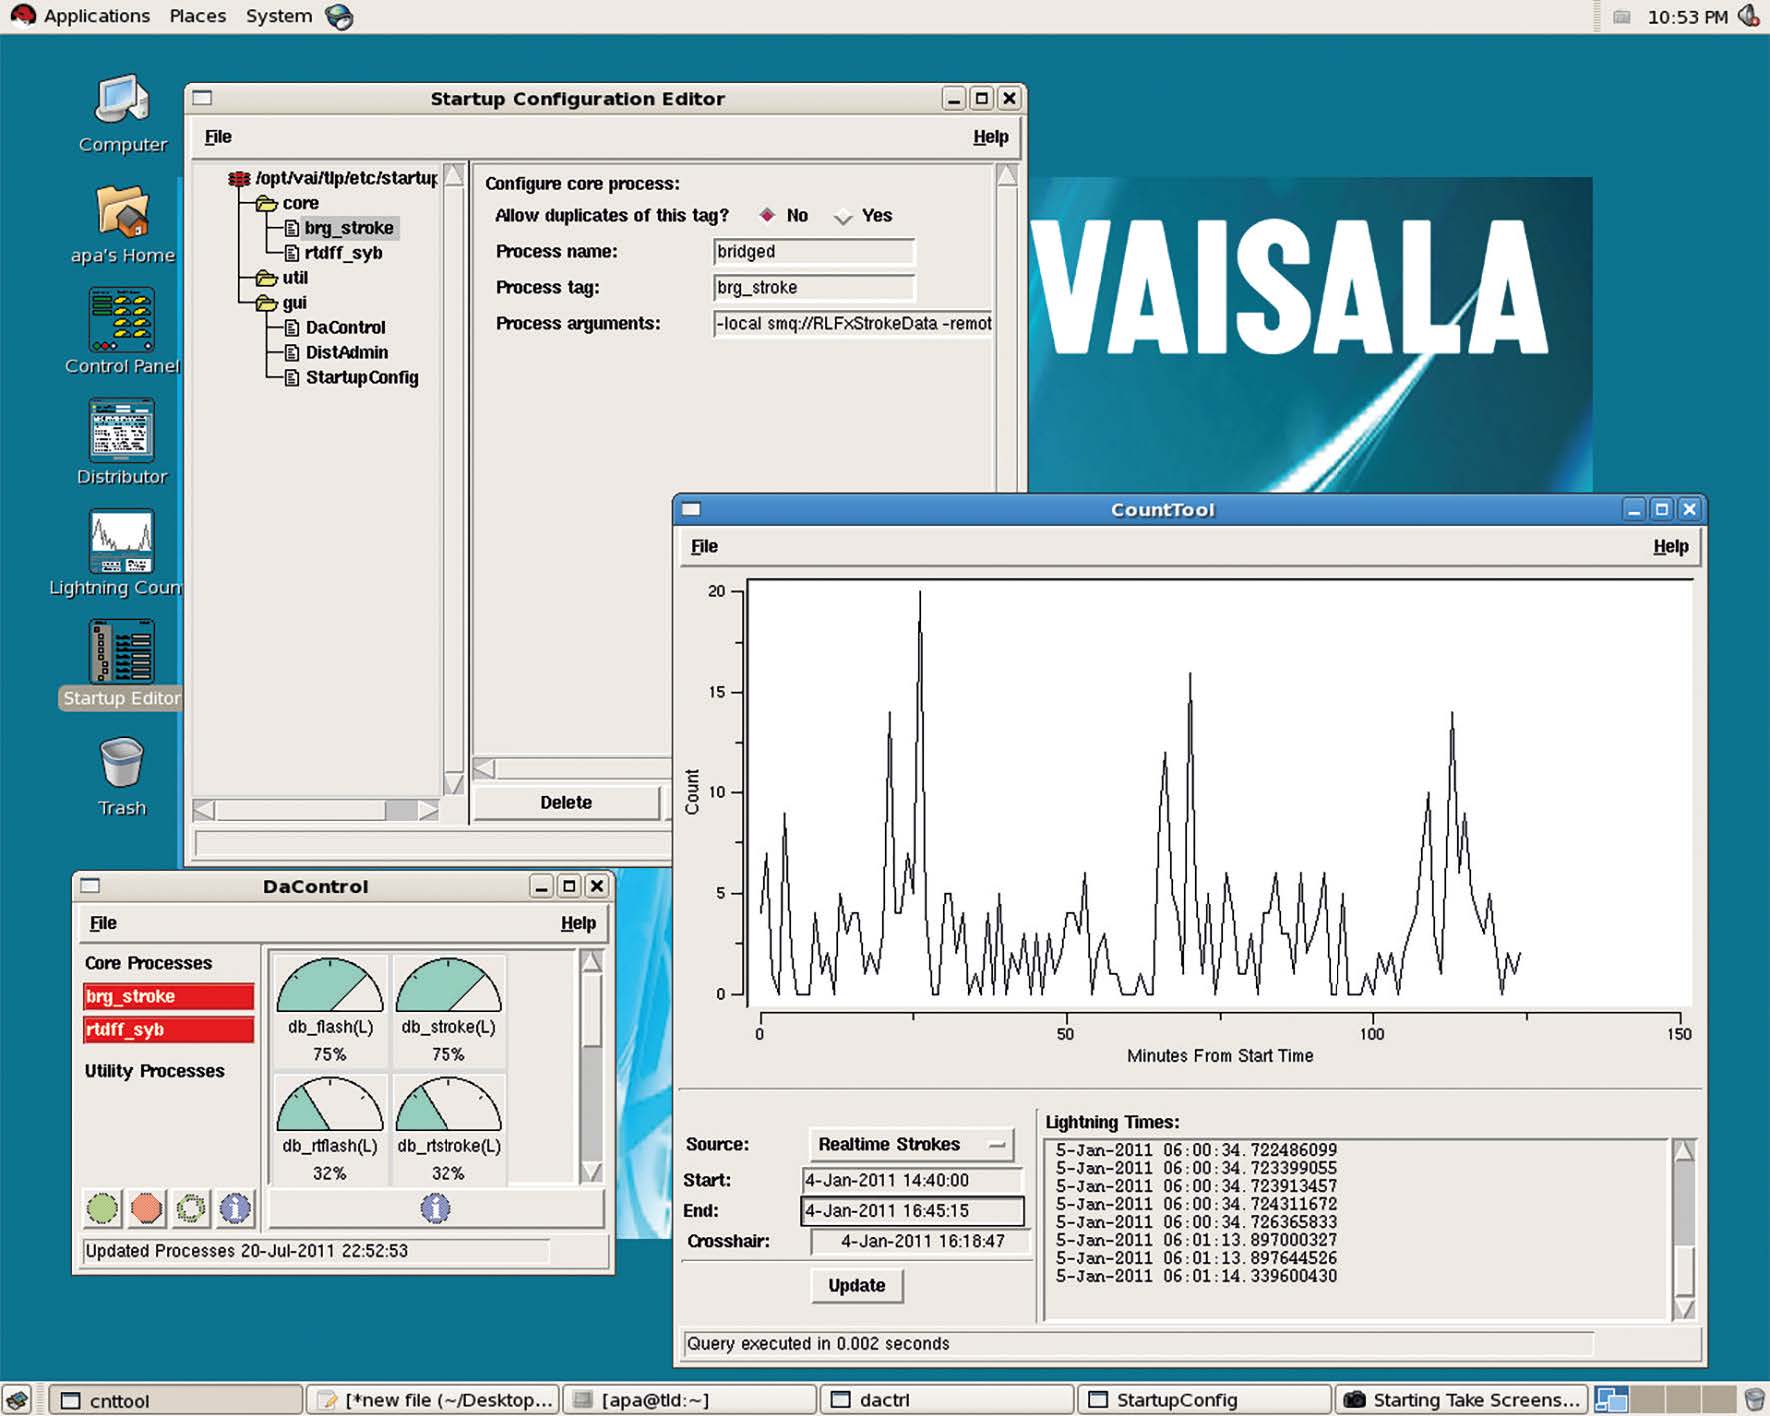Image resolution: width=1770 pixels, height=1416 pixels.
Task: Click the volume icon in the top panel
Action: click(1749, 16)
